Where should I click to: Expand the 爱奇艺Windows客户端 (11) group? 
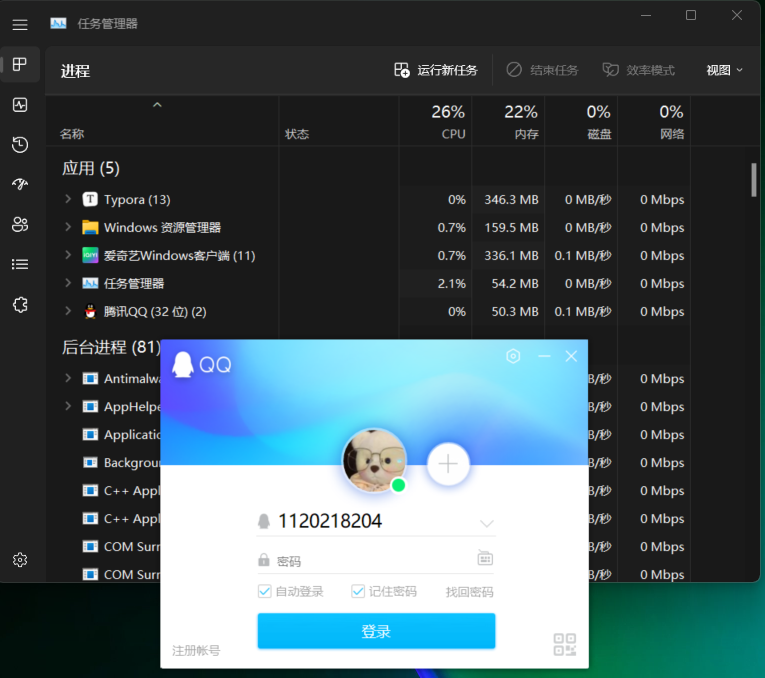(x=68, y=255)
